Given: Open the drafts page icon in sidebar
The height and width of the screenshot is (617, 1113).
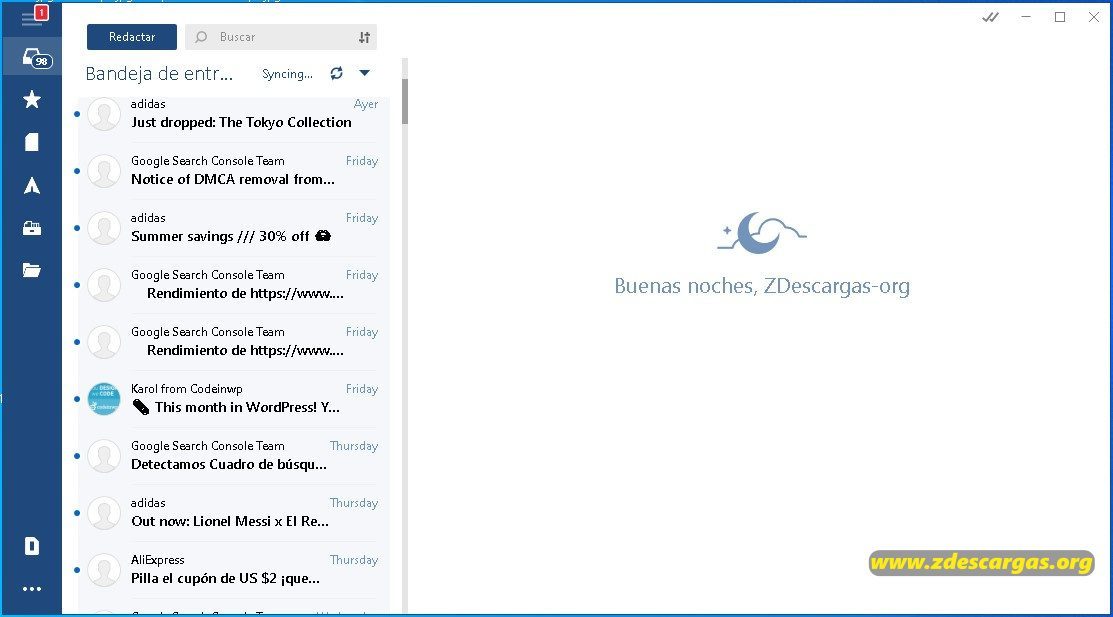Looking at the screenshot, I should (31, 142).
